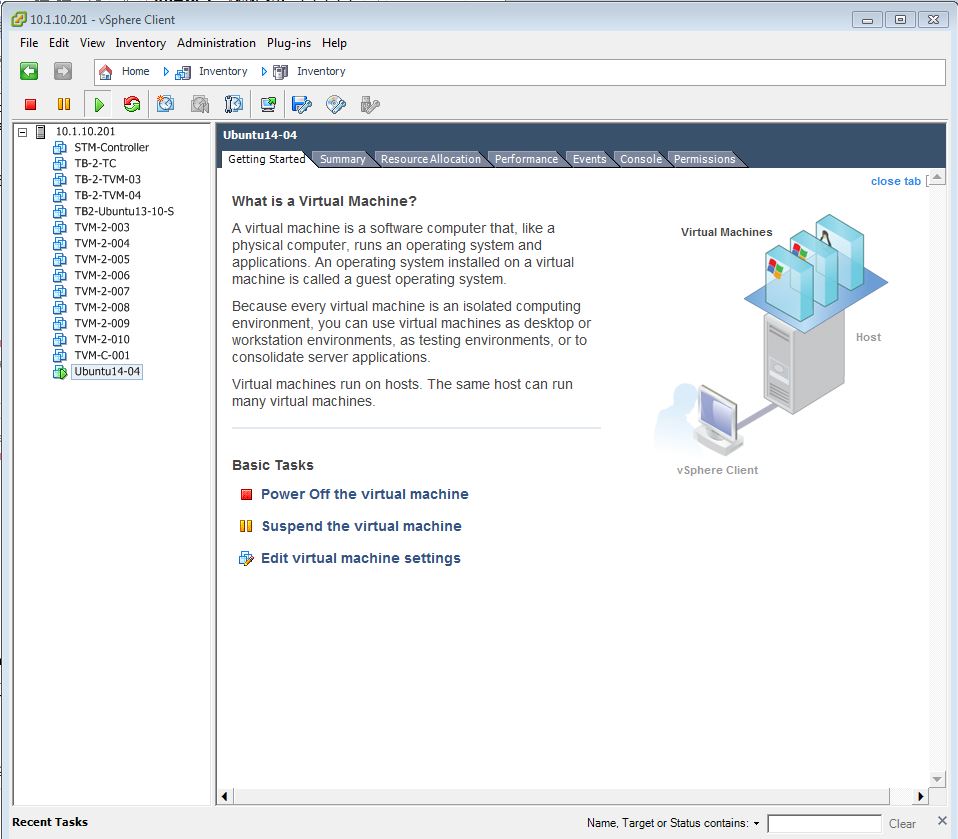The width and height of the screenshot is (958, 839).
Task: Switch to the Performance tab
Action: point(526,159)
